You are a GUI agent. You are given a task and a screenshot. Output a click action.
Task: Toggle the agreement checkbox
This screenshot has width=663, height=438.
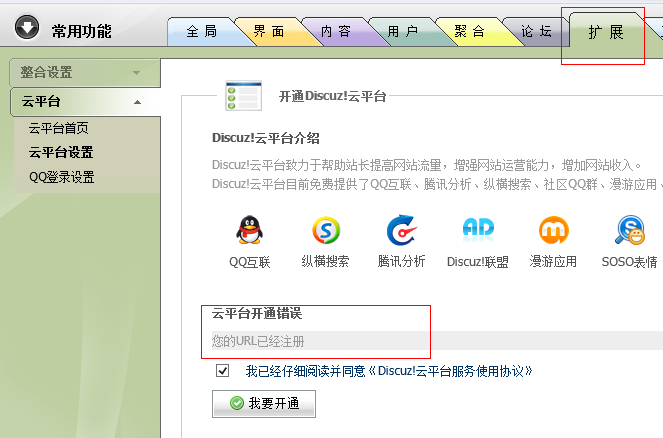pos(222,371)
